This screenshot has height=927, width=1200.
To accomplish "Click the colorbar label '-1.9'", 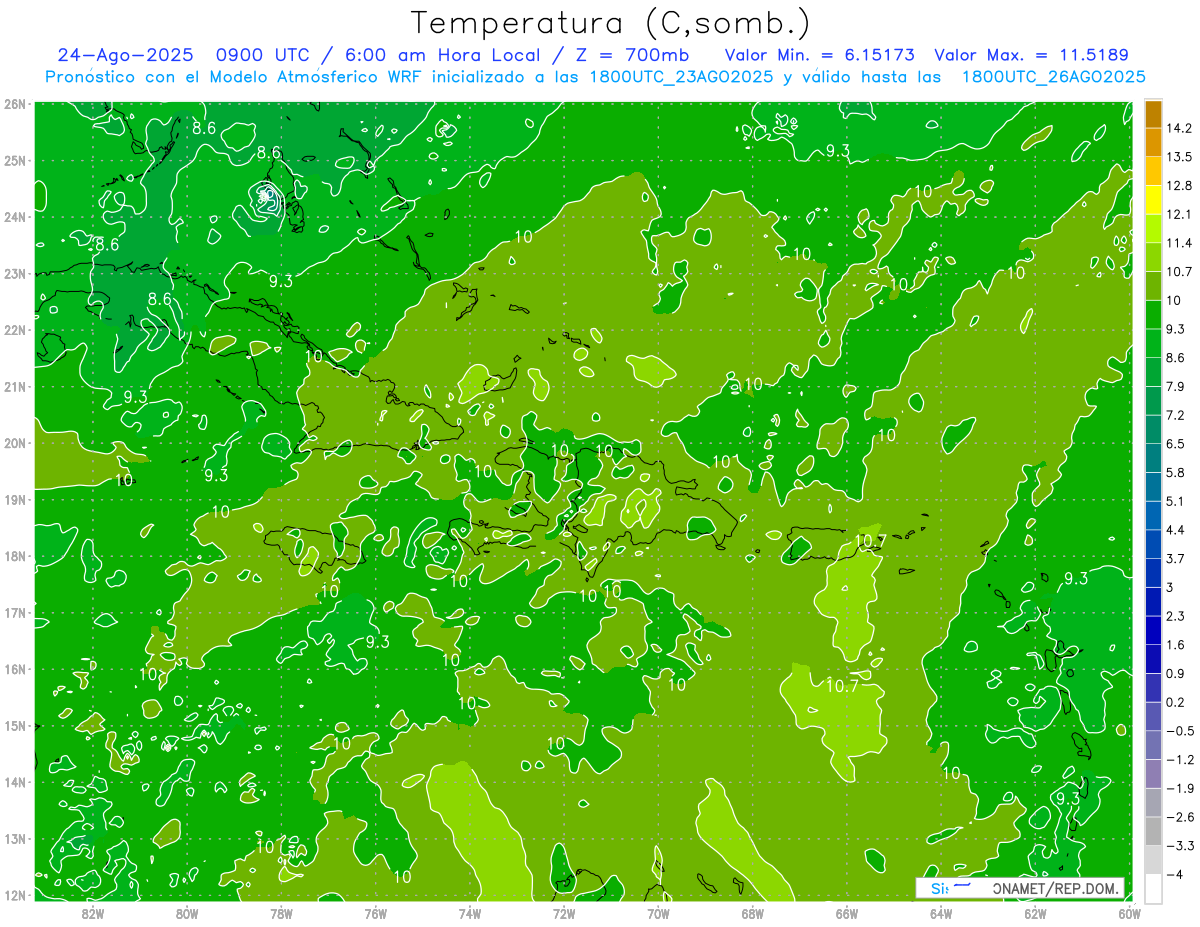I will click(x=1180, y=787).
